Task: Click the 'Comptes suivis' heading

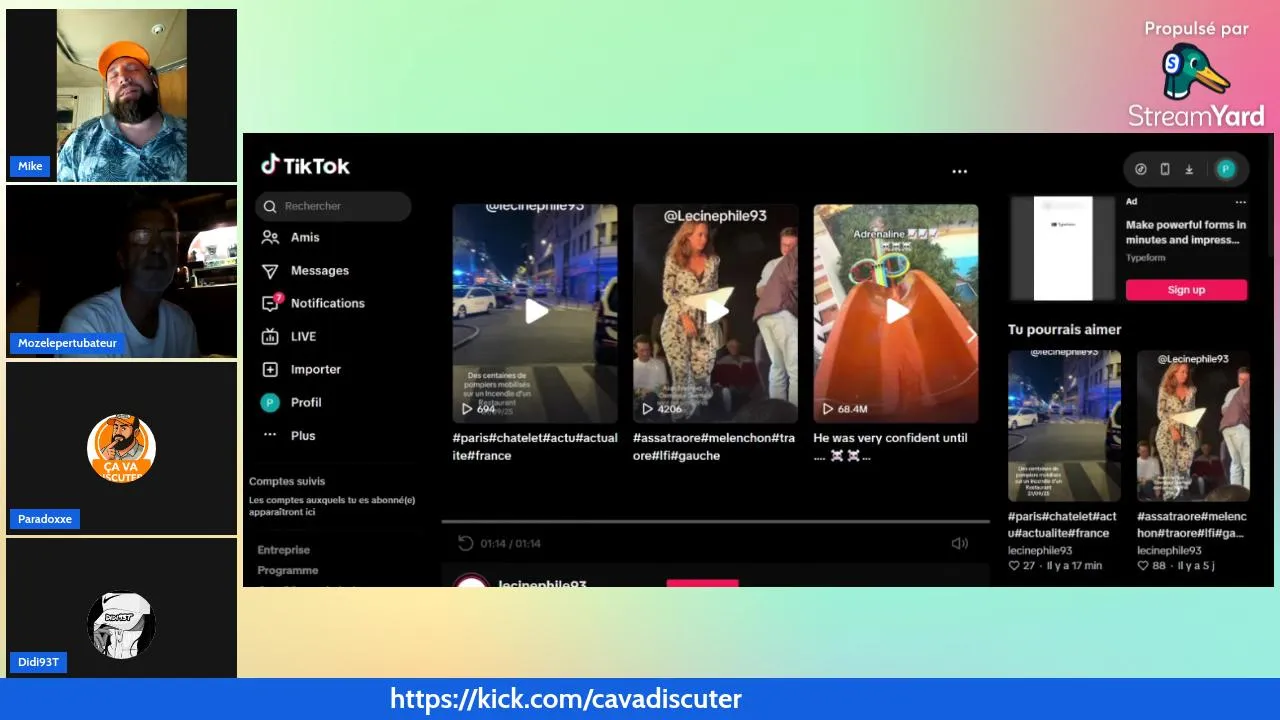Action: pos(287,481)
